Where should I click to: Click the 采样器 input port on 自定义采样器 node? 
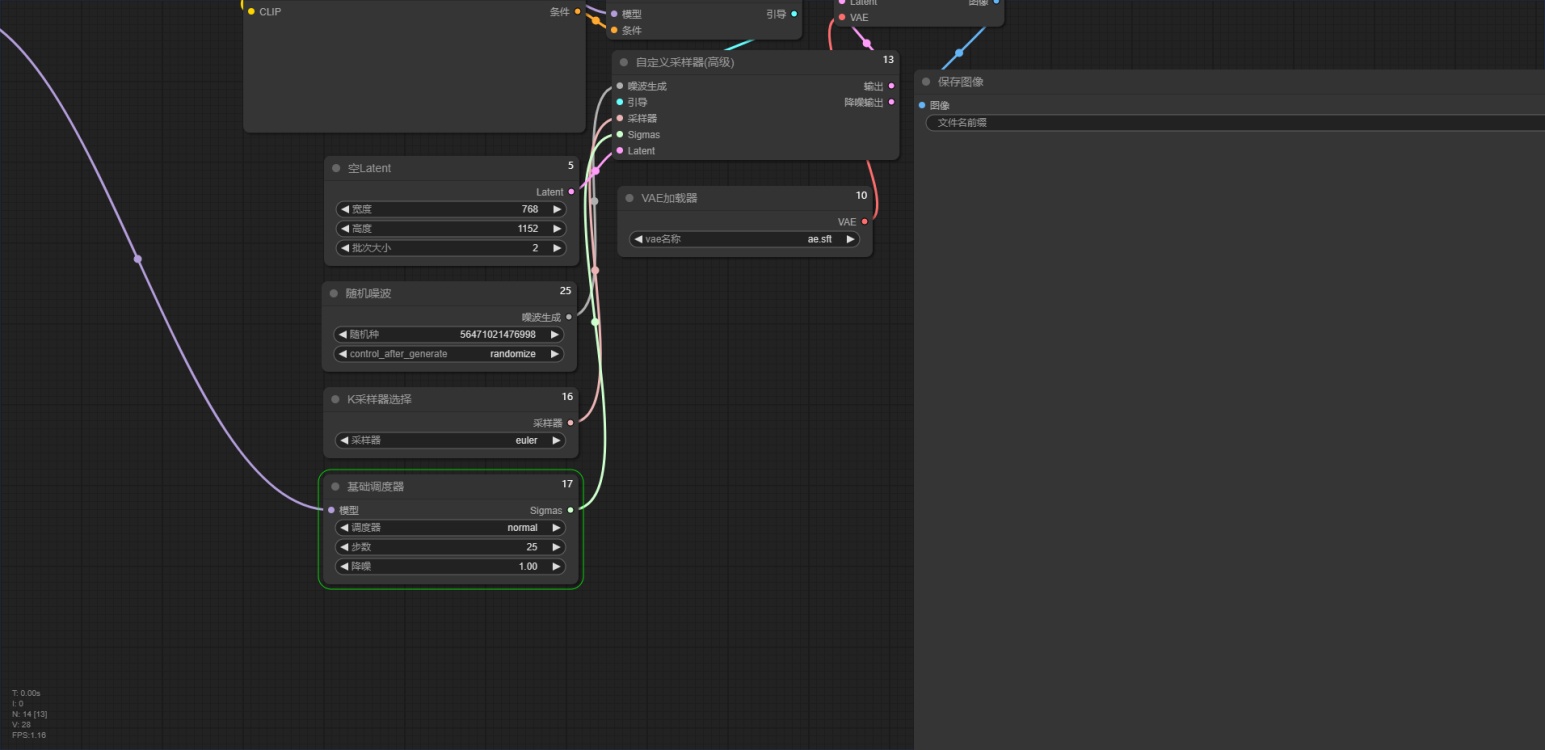pos(620,118)
